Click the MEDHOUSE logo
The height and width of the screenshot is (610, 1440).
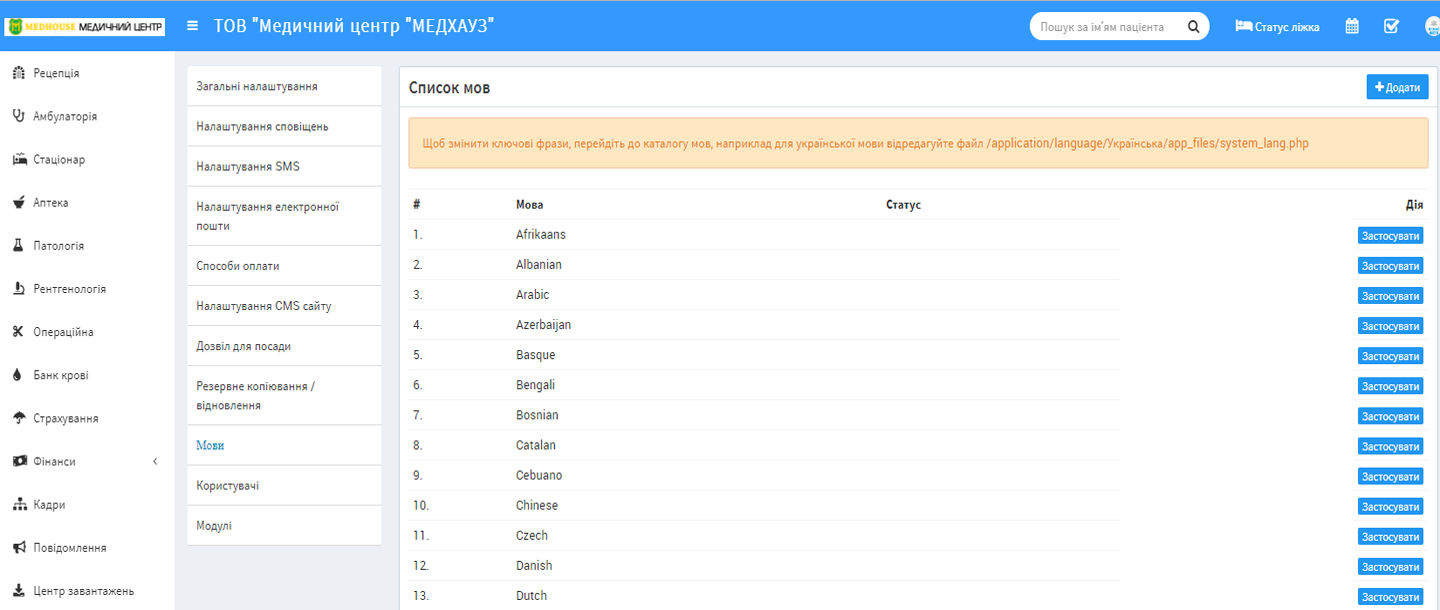[86, 27]
